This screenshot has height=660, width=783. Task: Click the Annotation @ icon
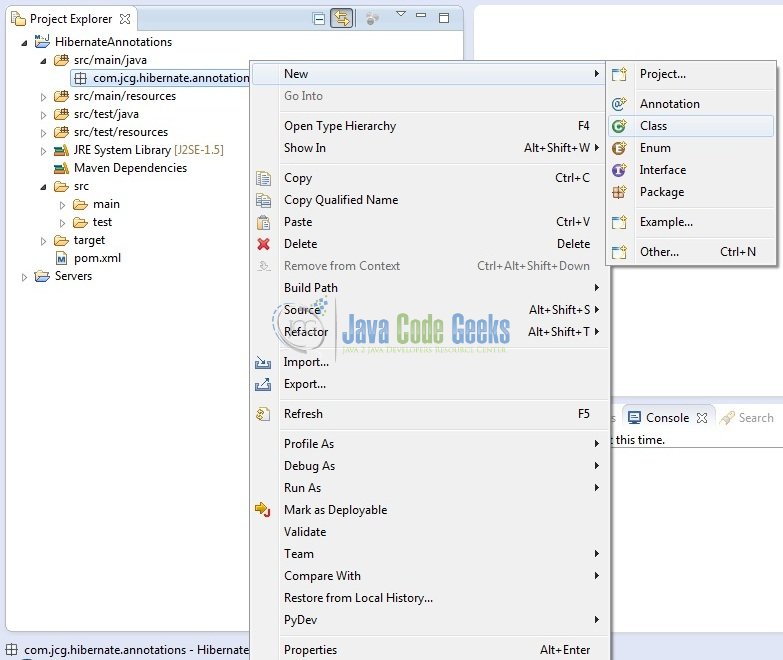pyautogui.click(x=619, y=104)
